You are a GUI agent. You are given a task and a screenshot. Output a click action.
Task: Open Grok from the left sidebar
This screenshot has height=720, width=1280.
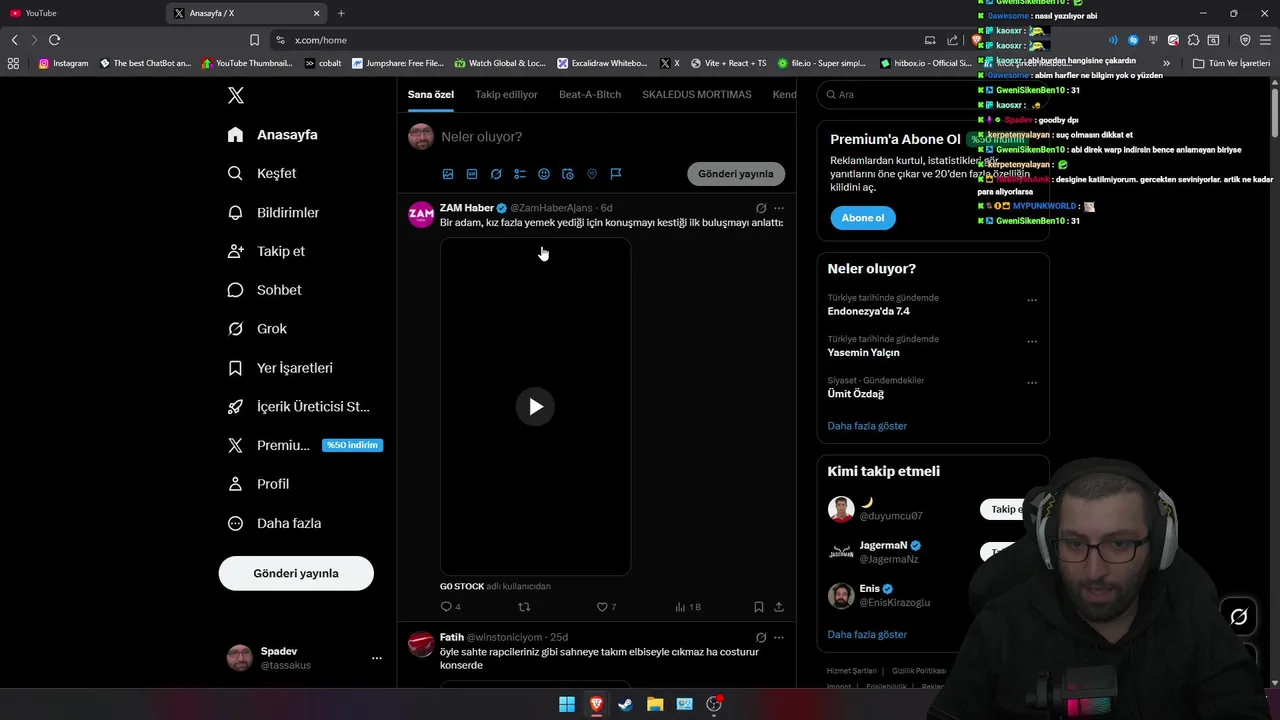(258, 329)
